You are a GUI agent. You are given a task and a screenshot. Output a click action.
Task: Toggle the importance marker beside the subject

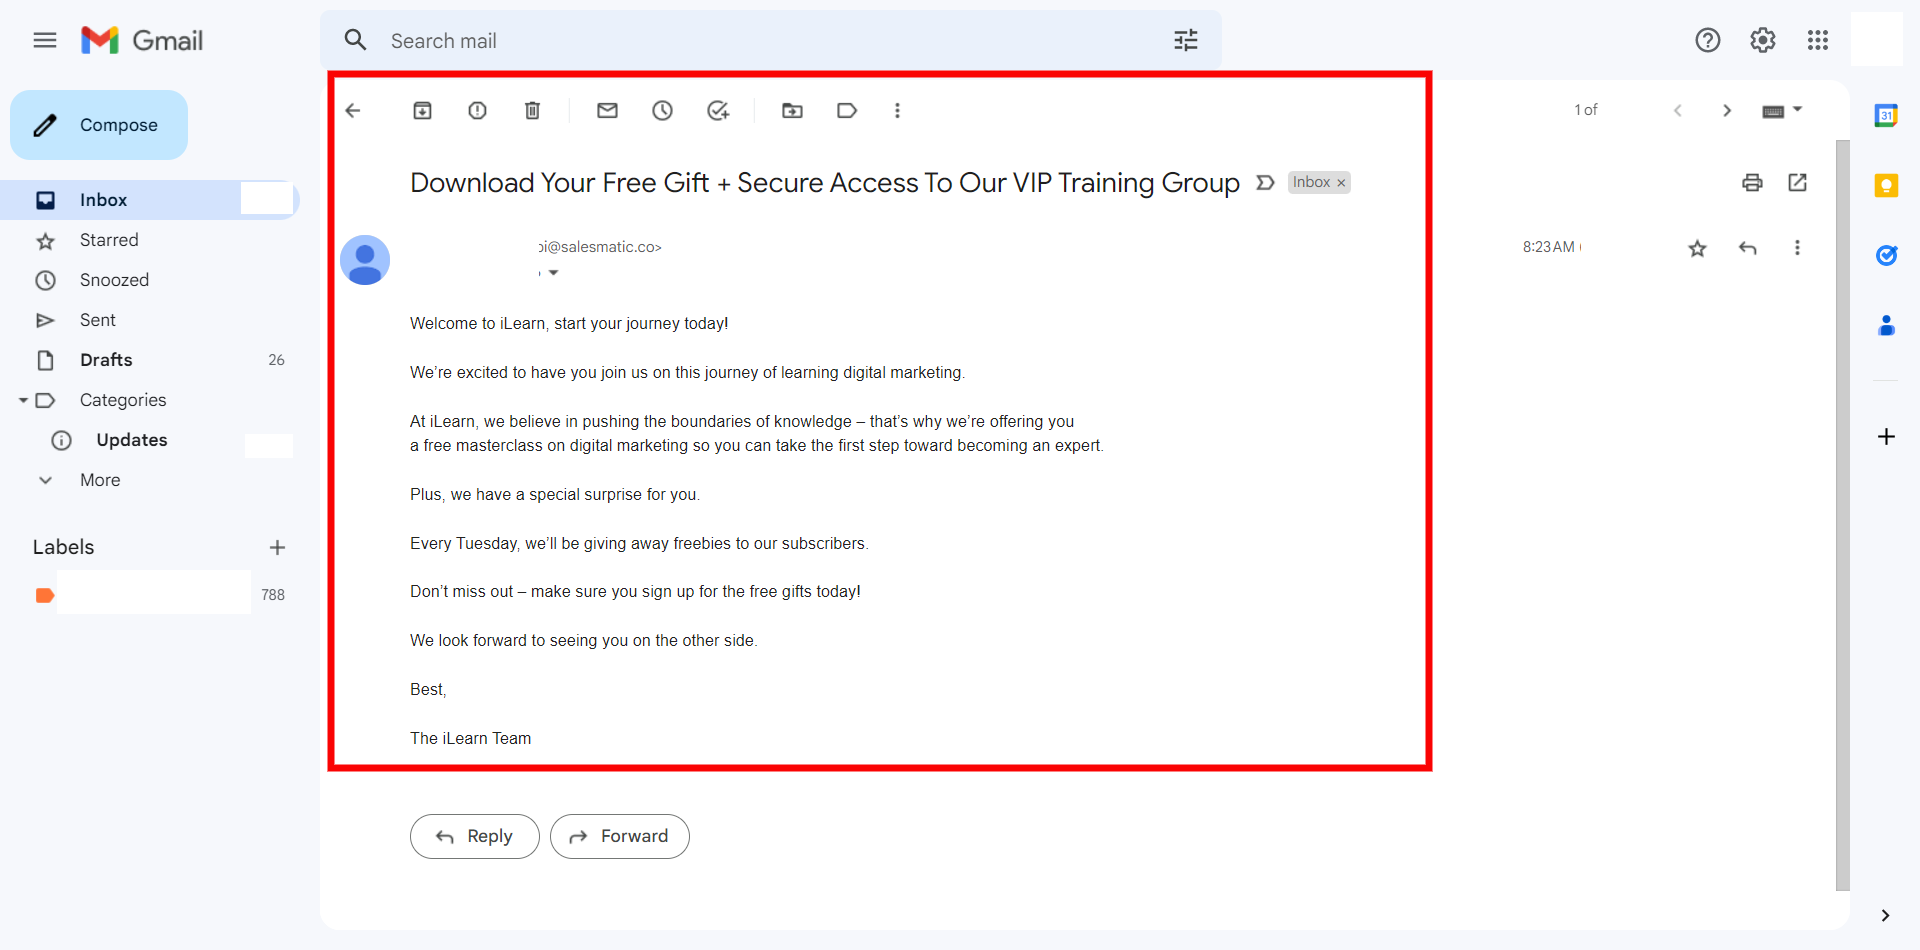tap(1265, 182)
